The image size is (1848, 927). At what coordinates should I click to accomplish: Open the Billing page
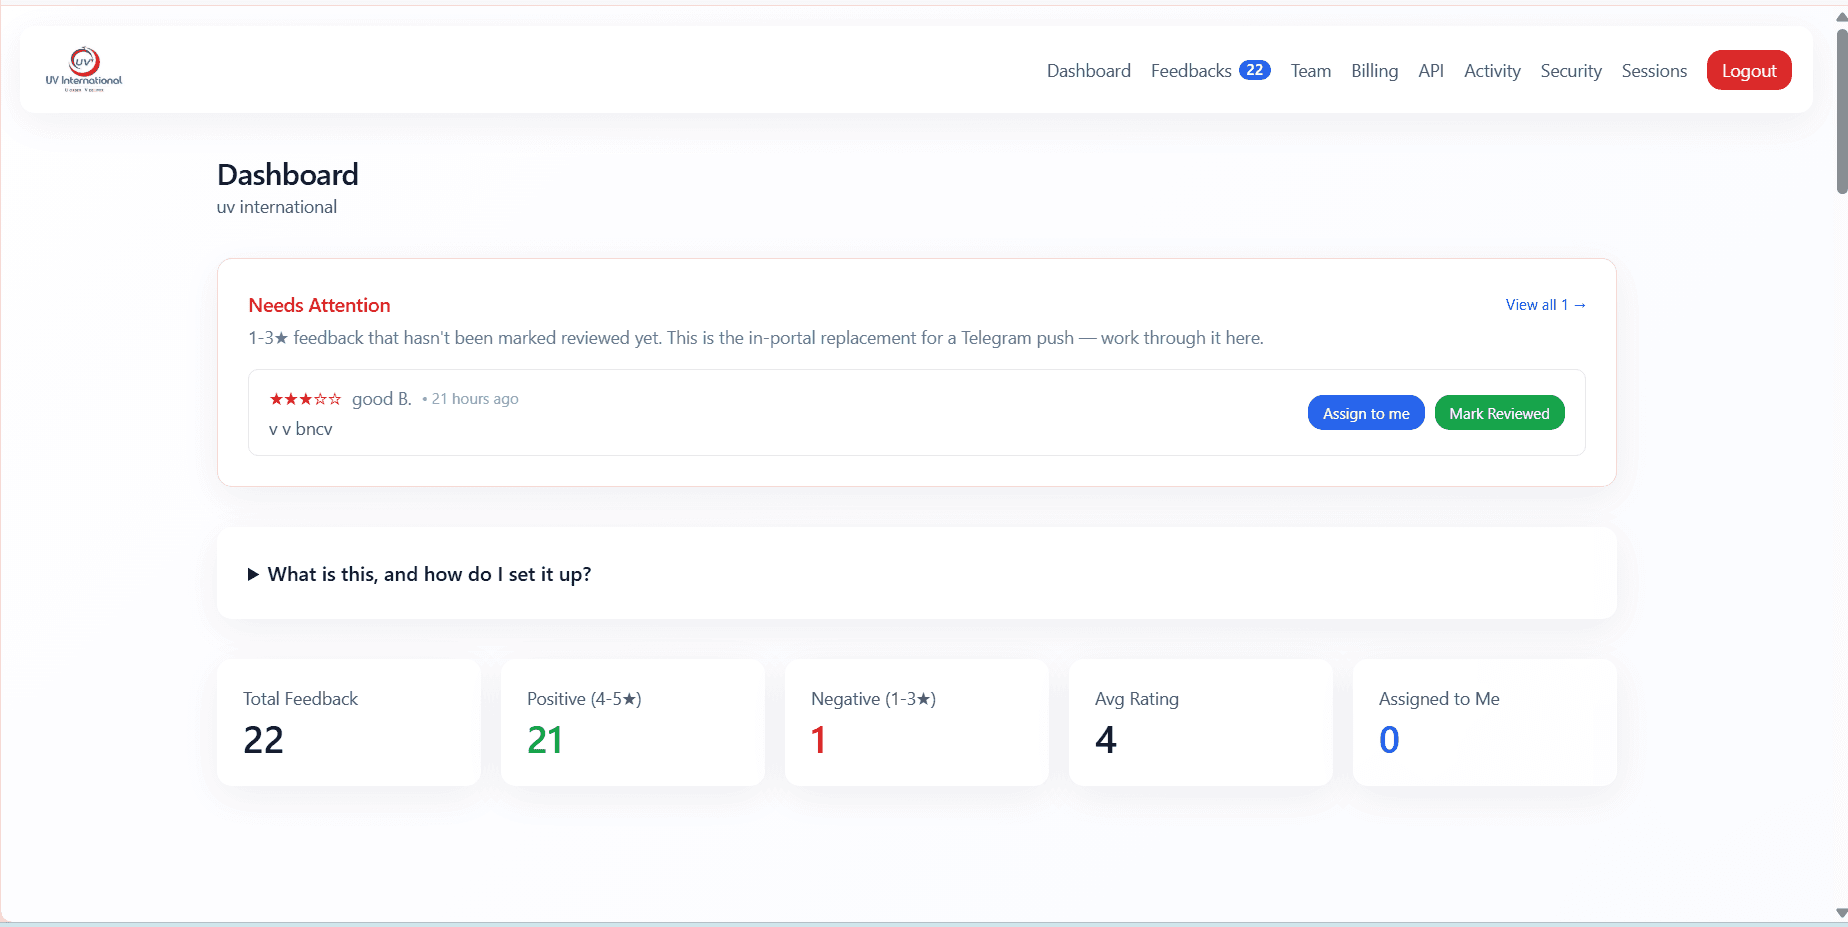point(1374,71)
